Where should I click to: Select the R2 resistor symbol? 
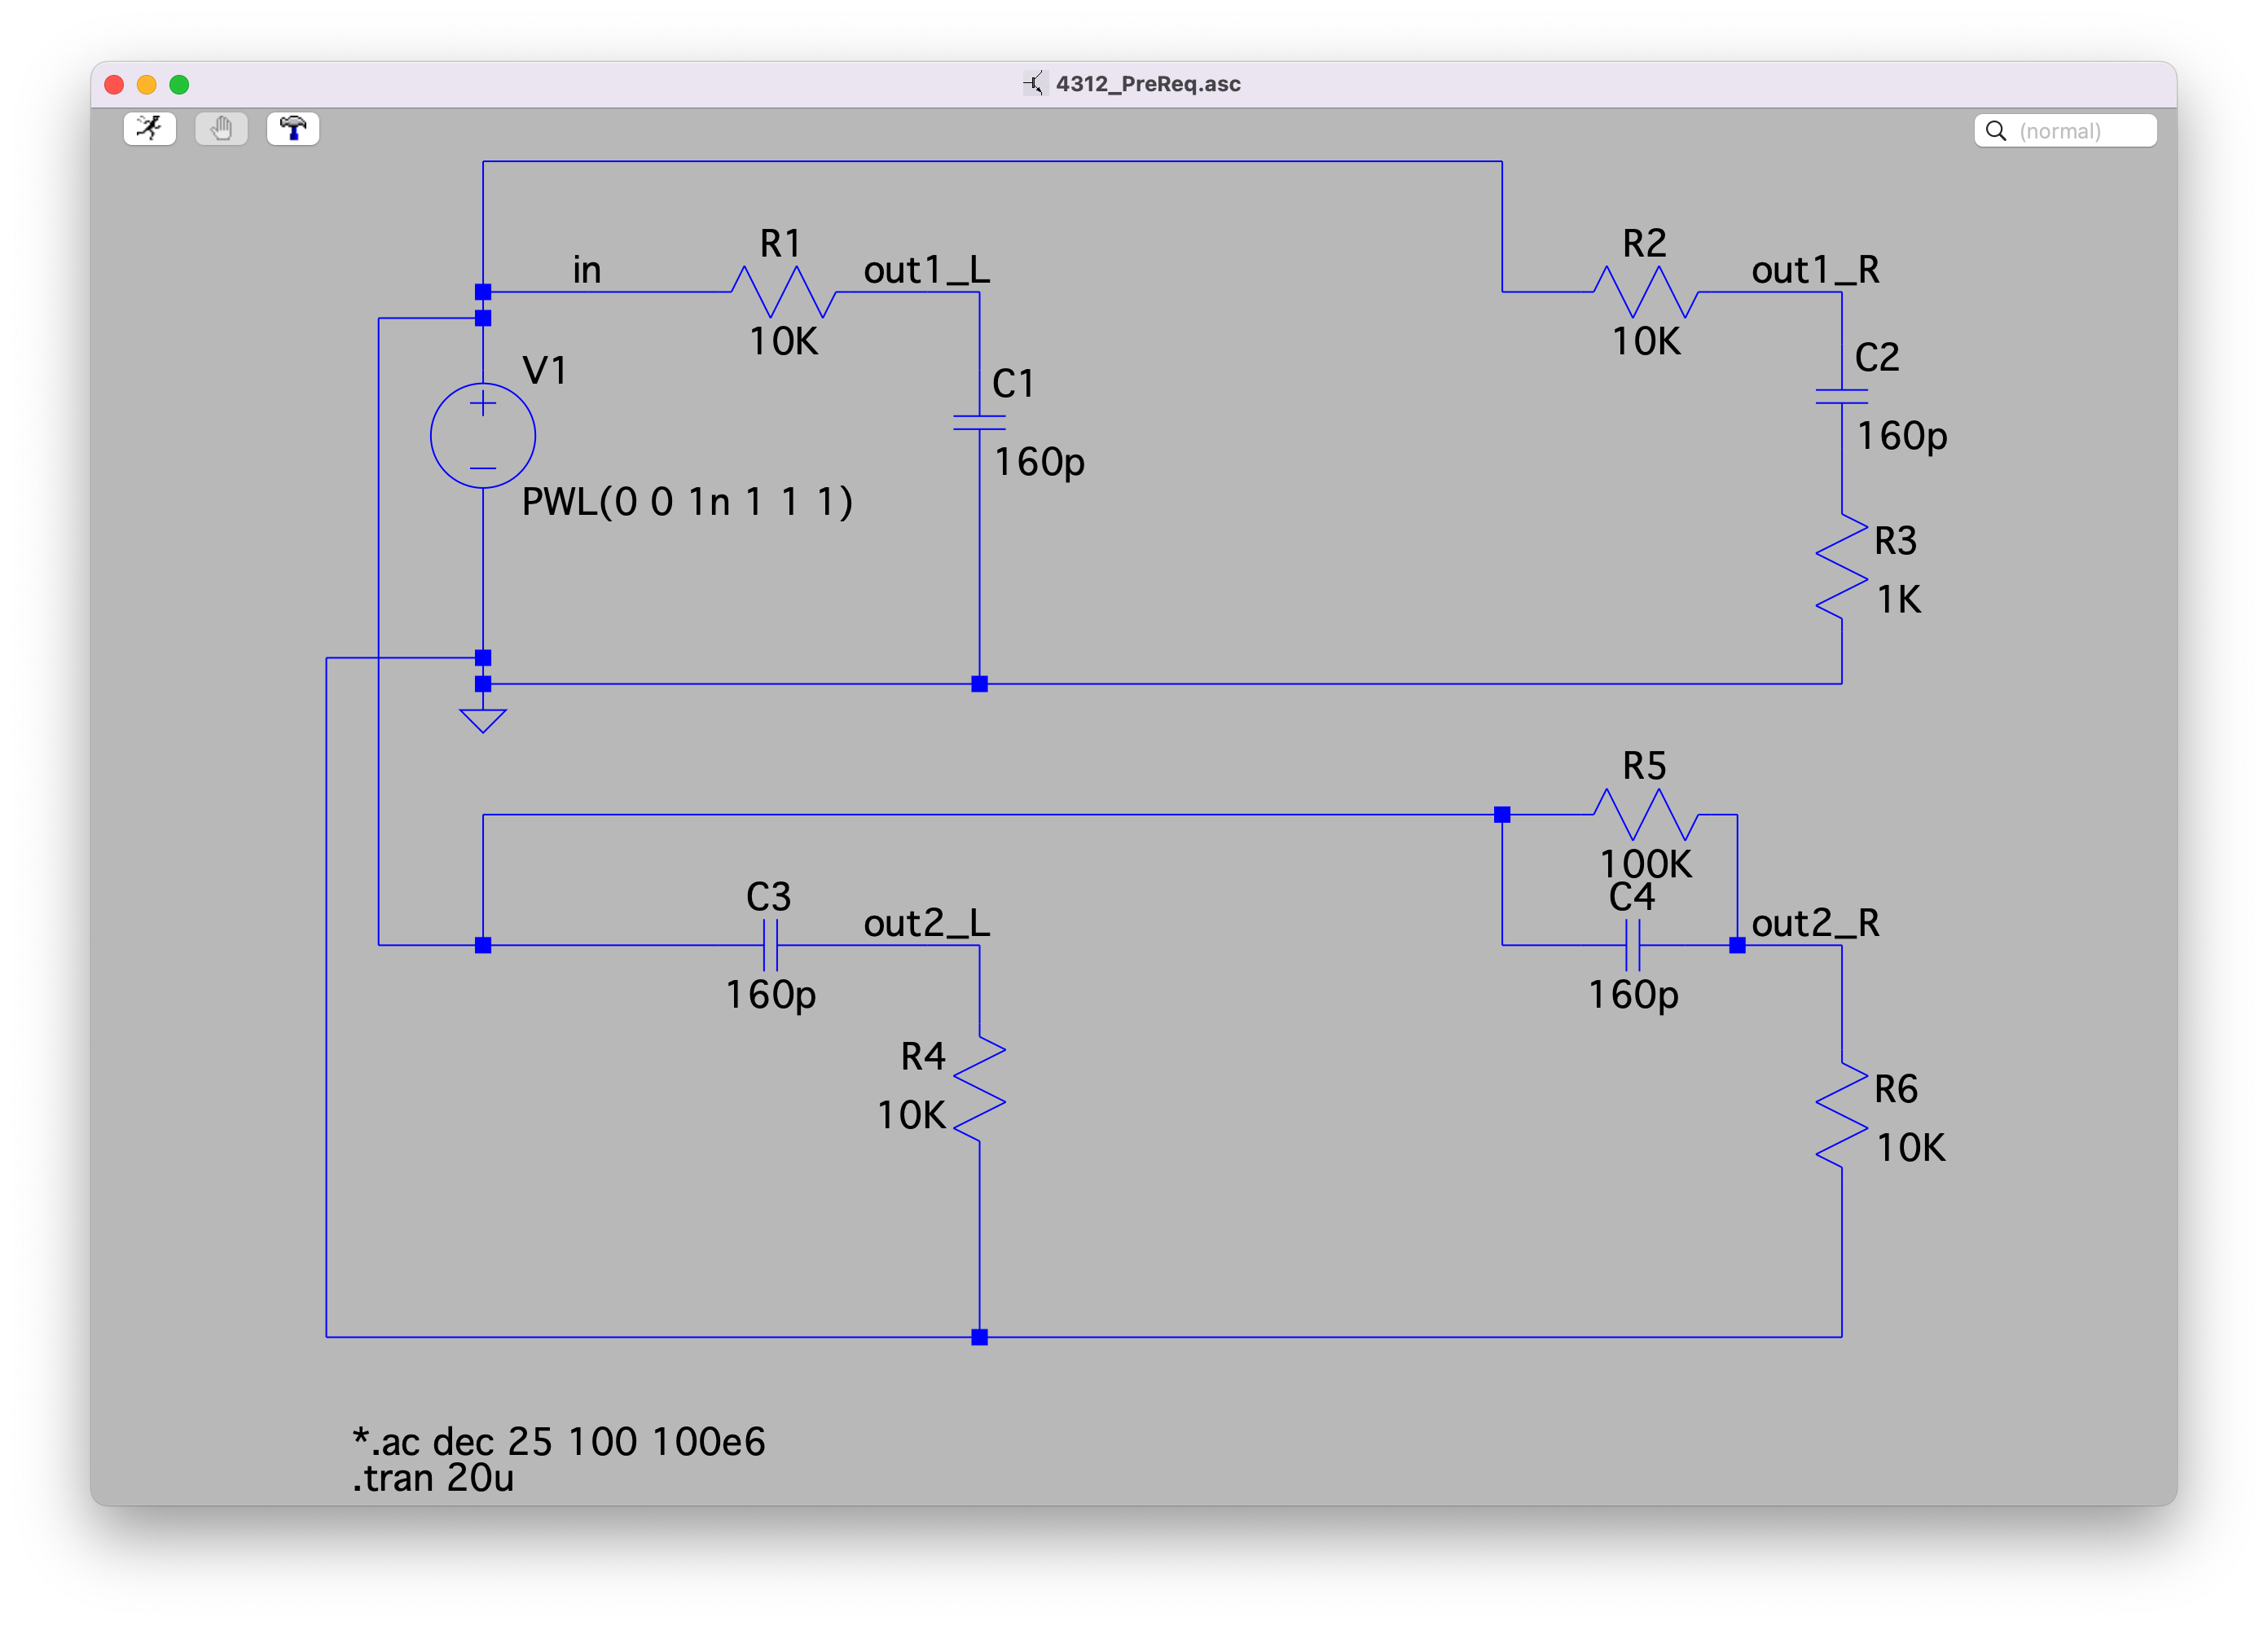(1646, 292)
